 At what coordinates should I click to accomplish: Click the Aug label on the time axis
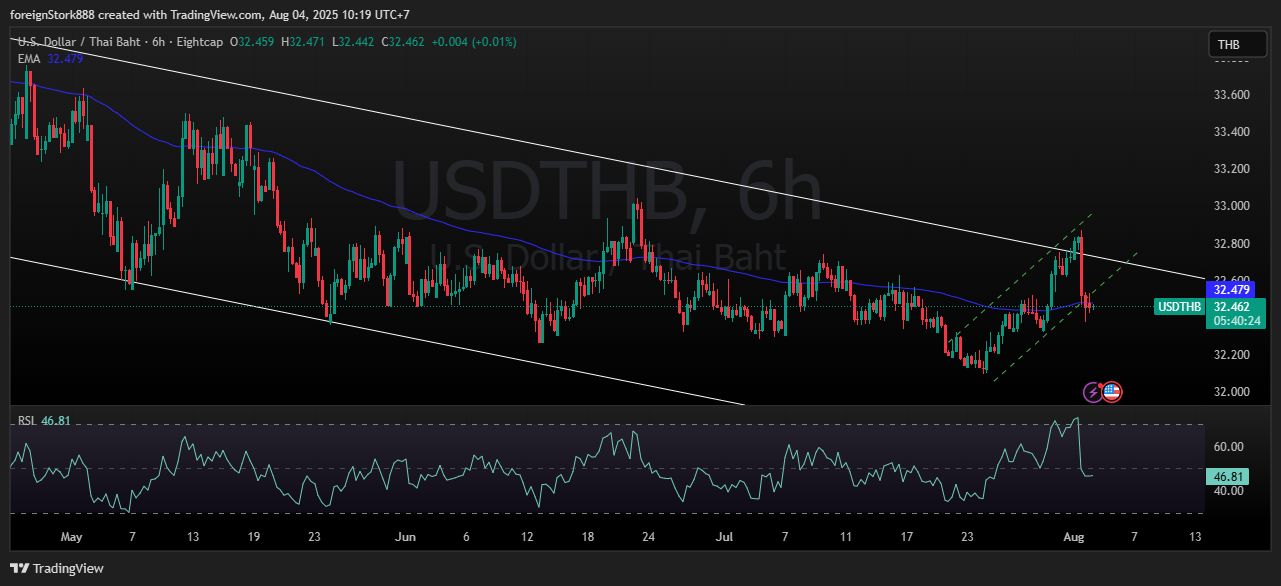pyautogui.click(x=1074, y=537)
